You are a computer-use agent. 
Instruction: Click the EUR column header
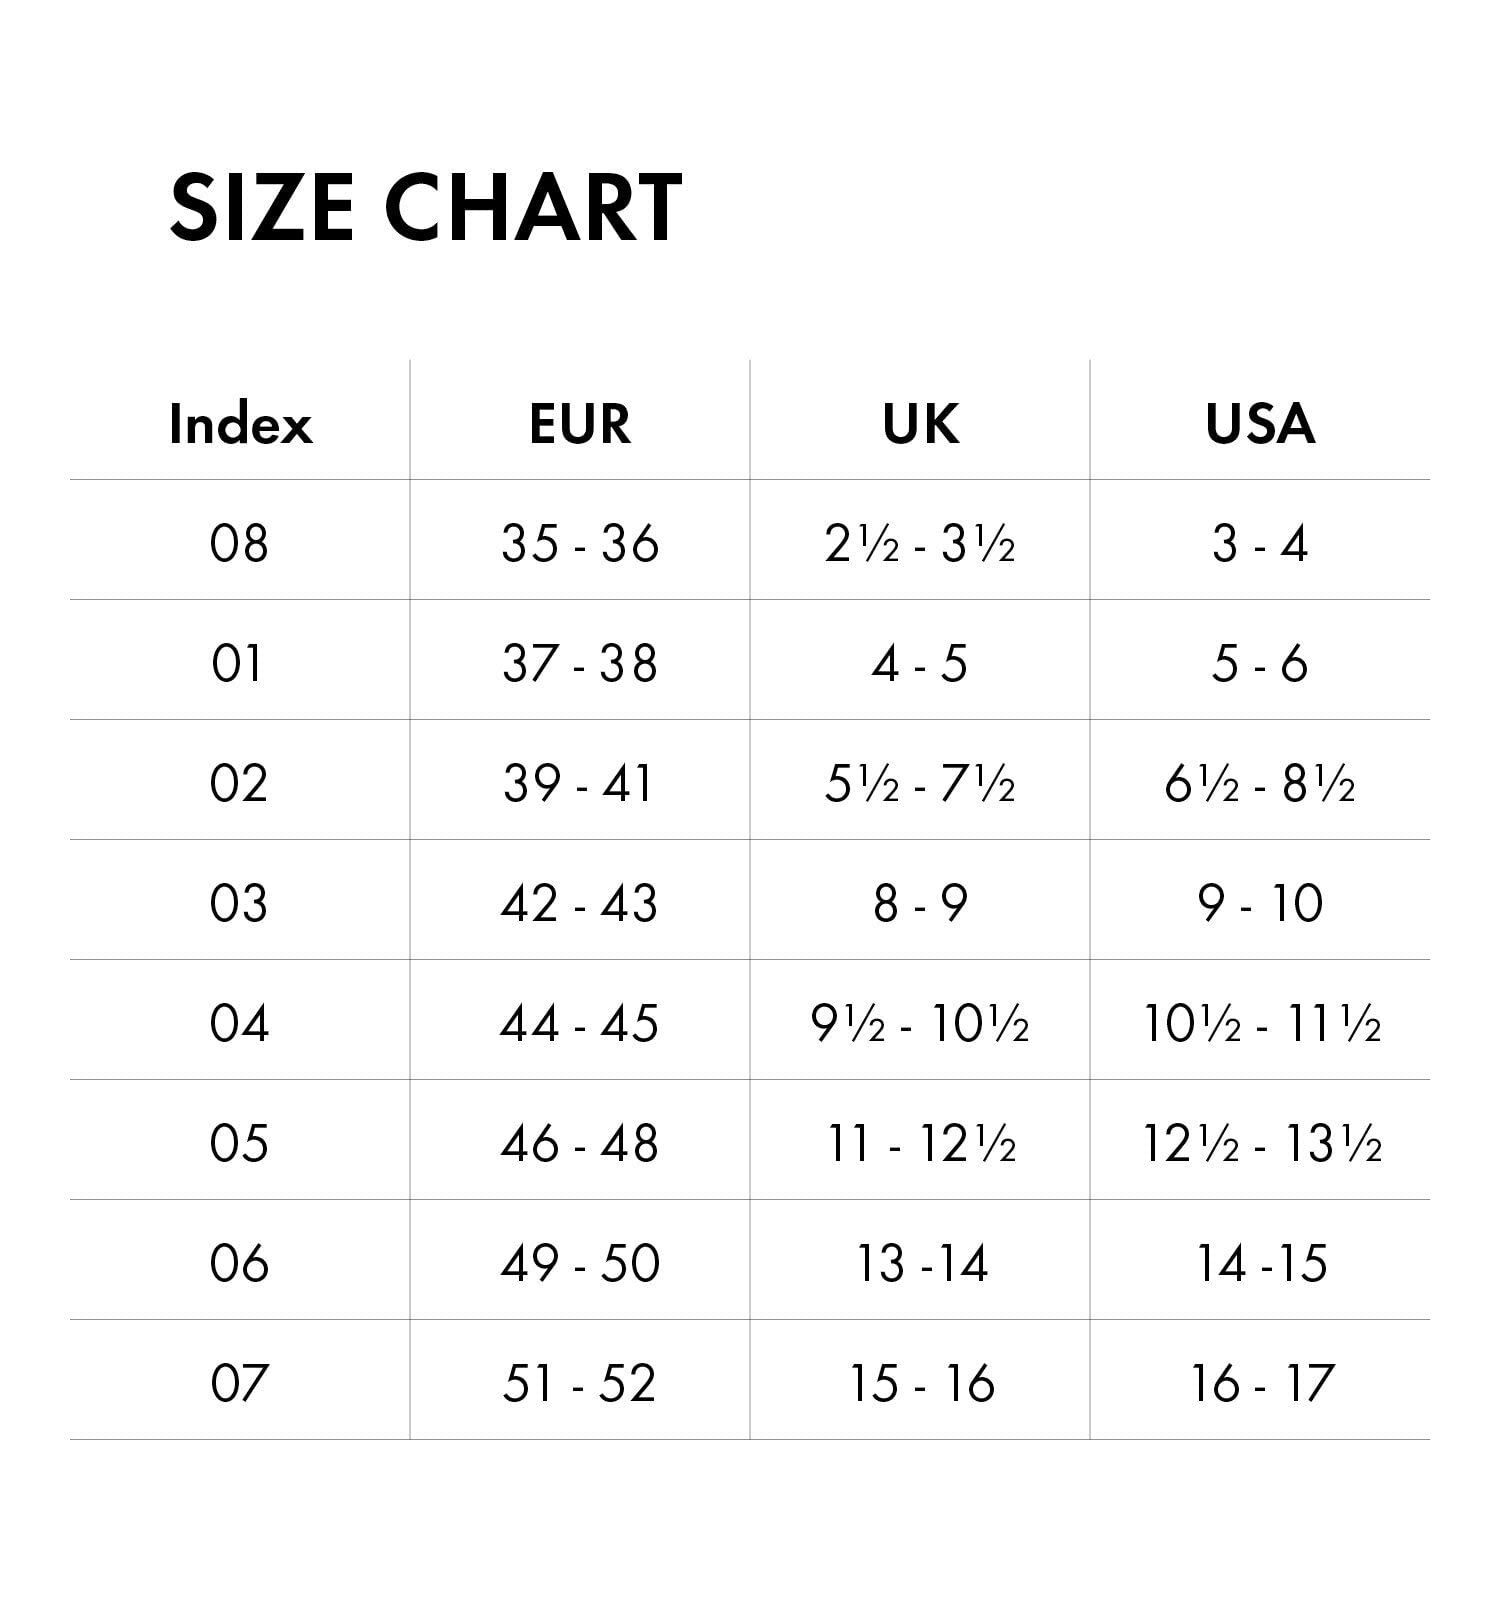click(580, 424)
